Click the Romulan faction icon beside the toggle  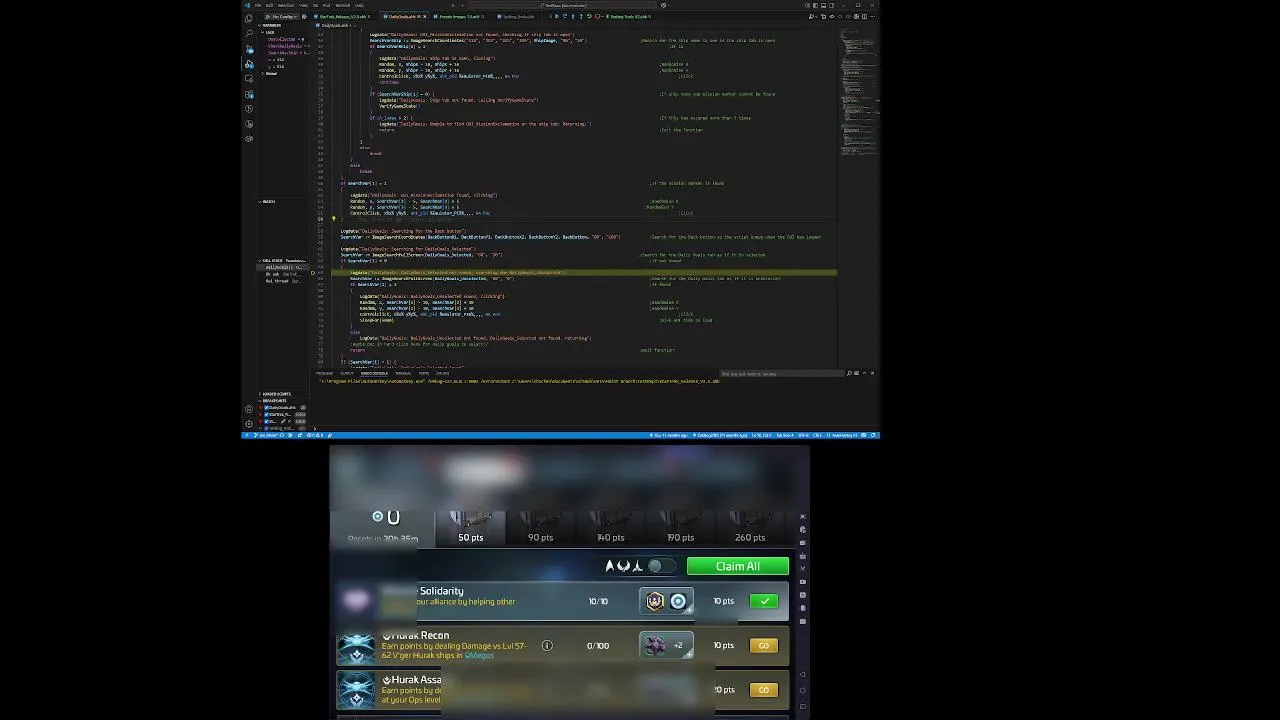tap(623, 566)
